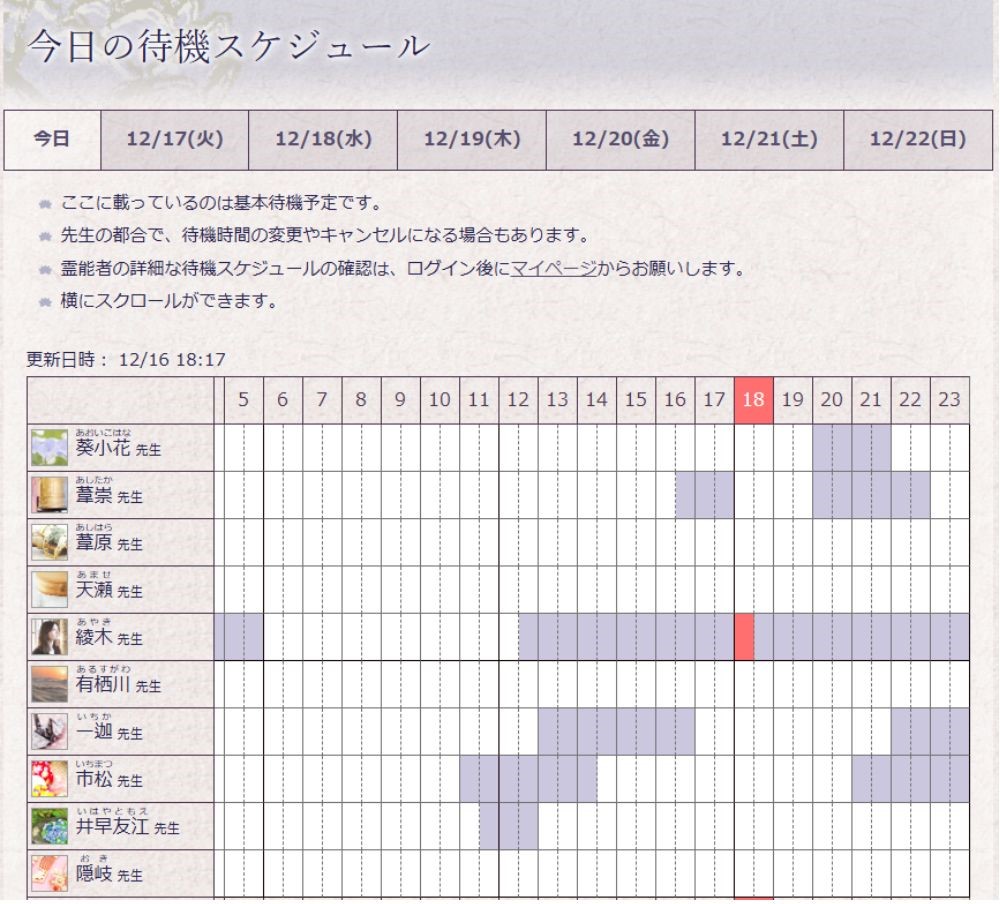
Task: Click 一迦's shaded 13-16 availability block
Action: (617, 731)
